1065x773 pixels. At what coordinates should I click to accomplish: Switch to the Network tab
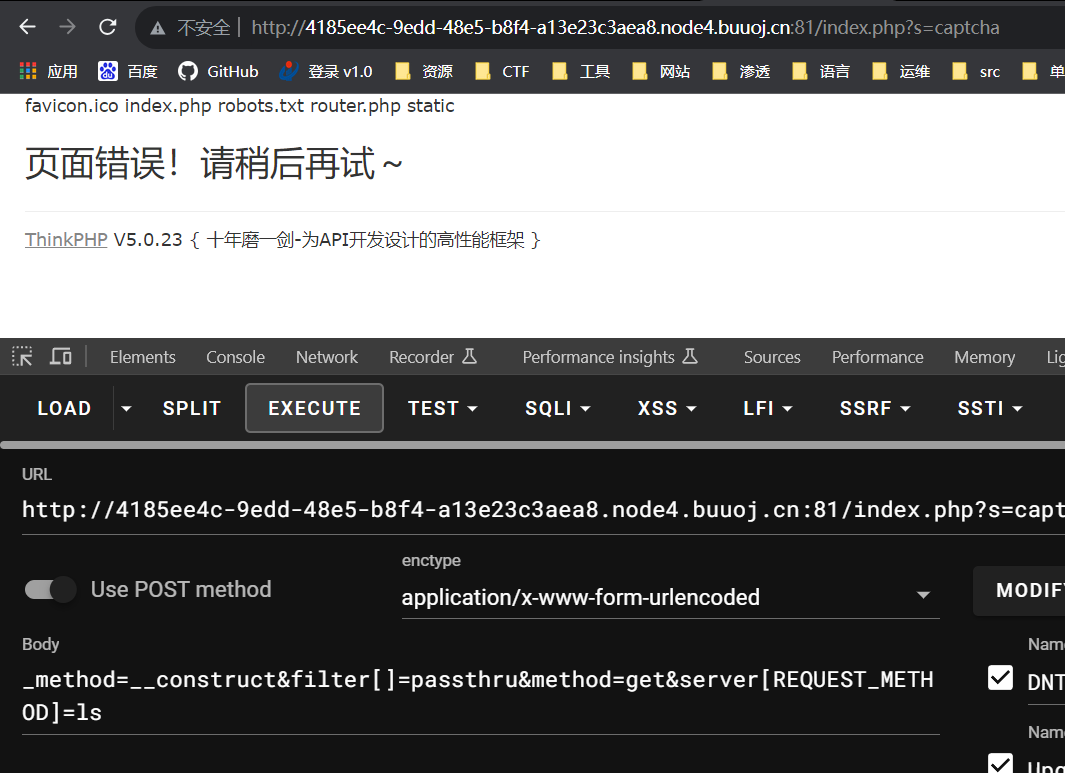point(327,357)
